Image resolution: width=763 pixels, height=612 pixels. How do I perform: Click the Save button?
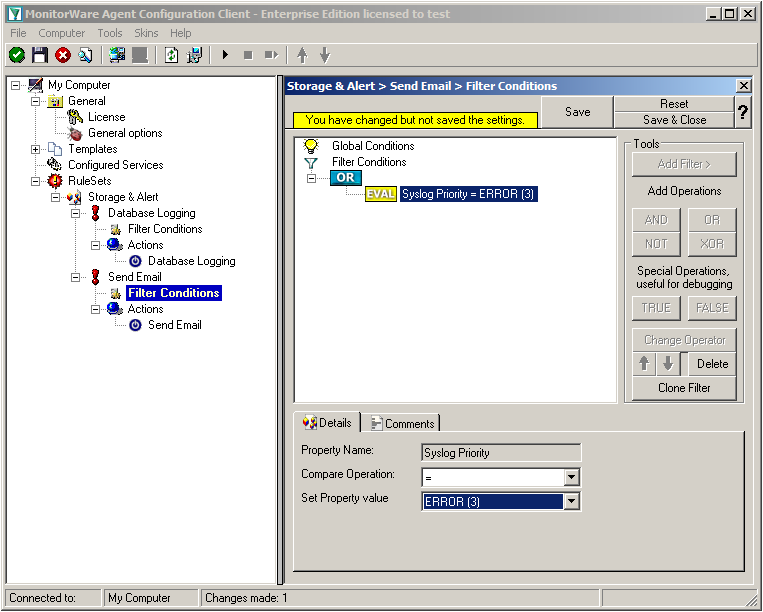(x=577, y=112)
